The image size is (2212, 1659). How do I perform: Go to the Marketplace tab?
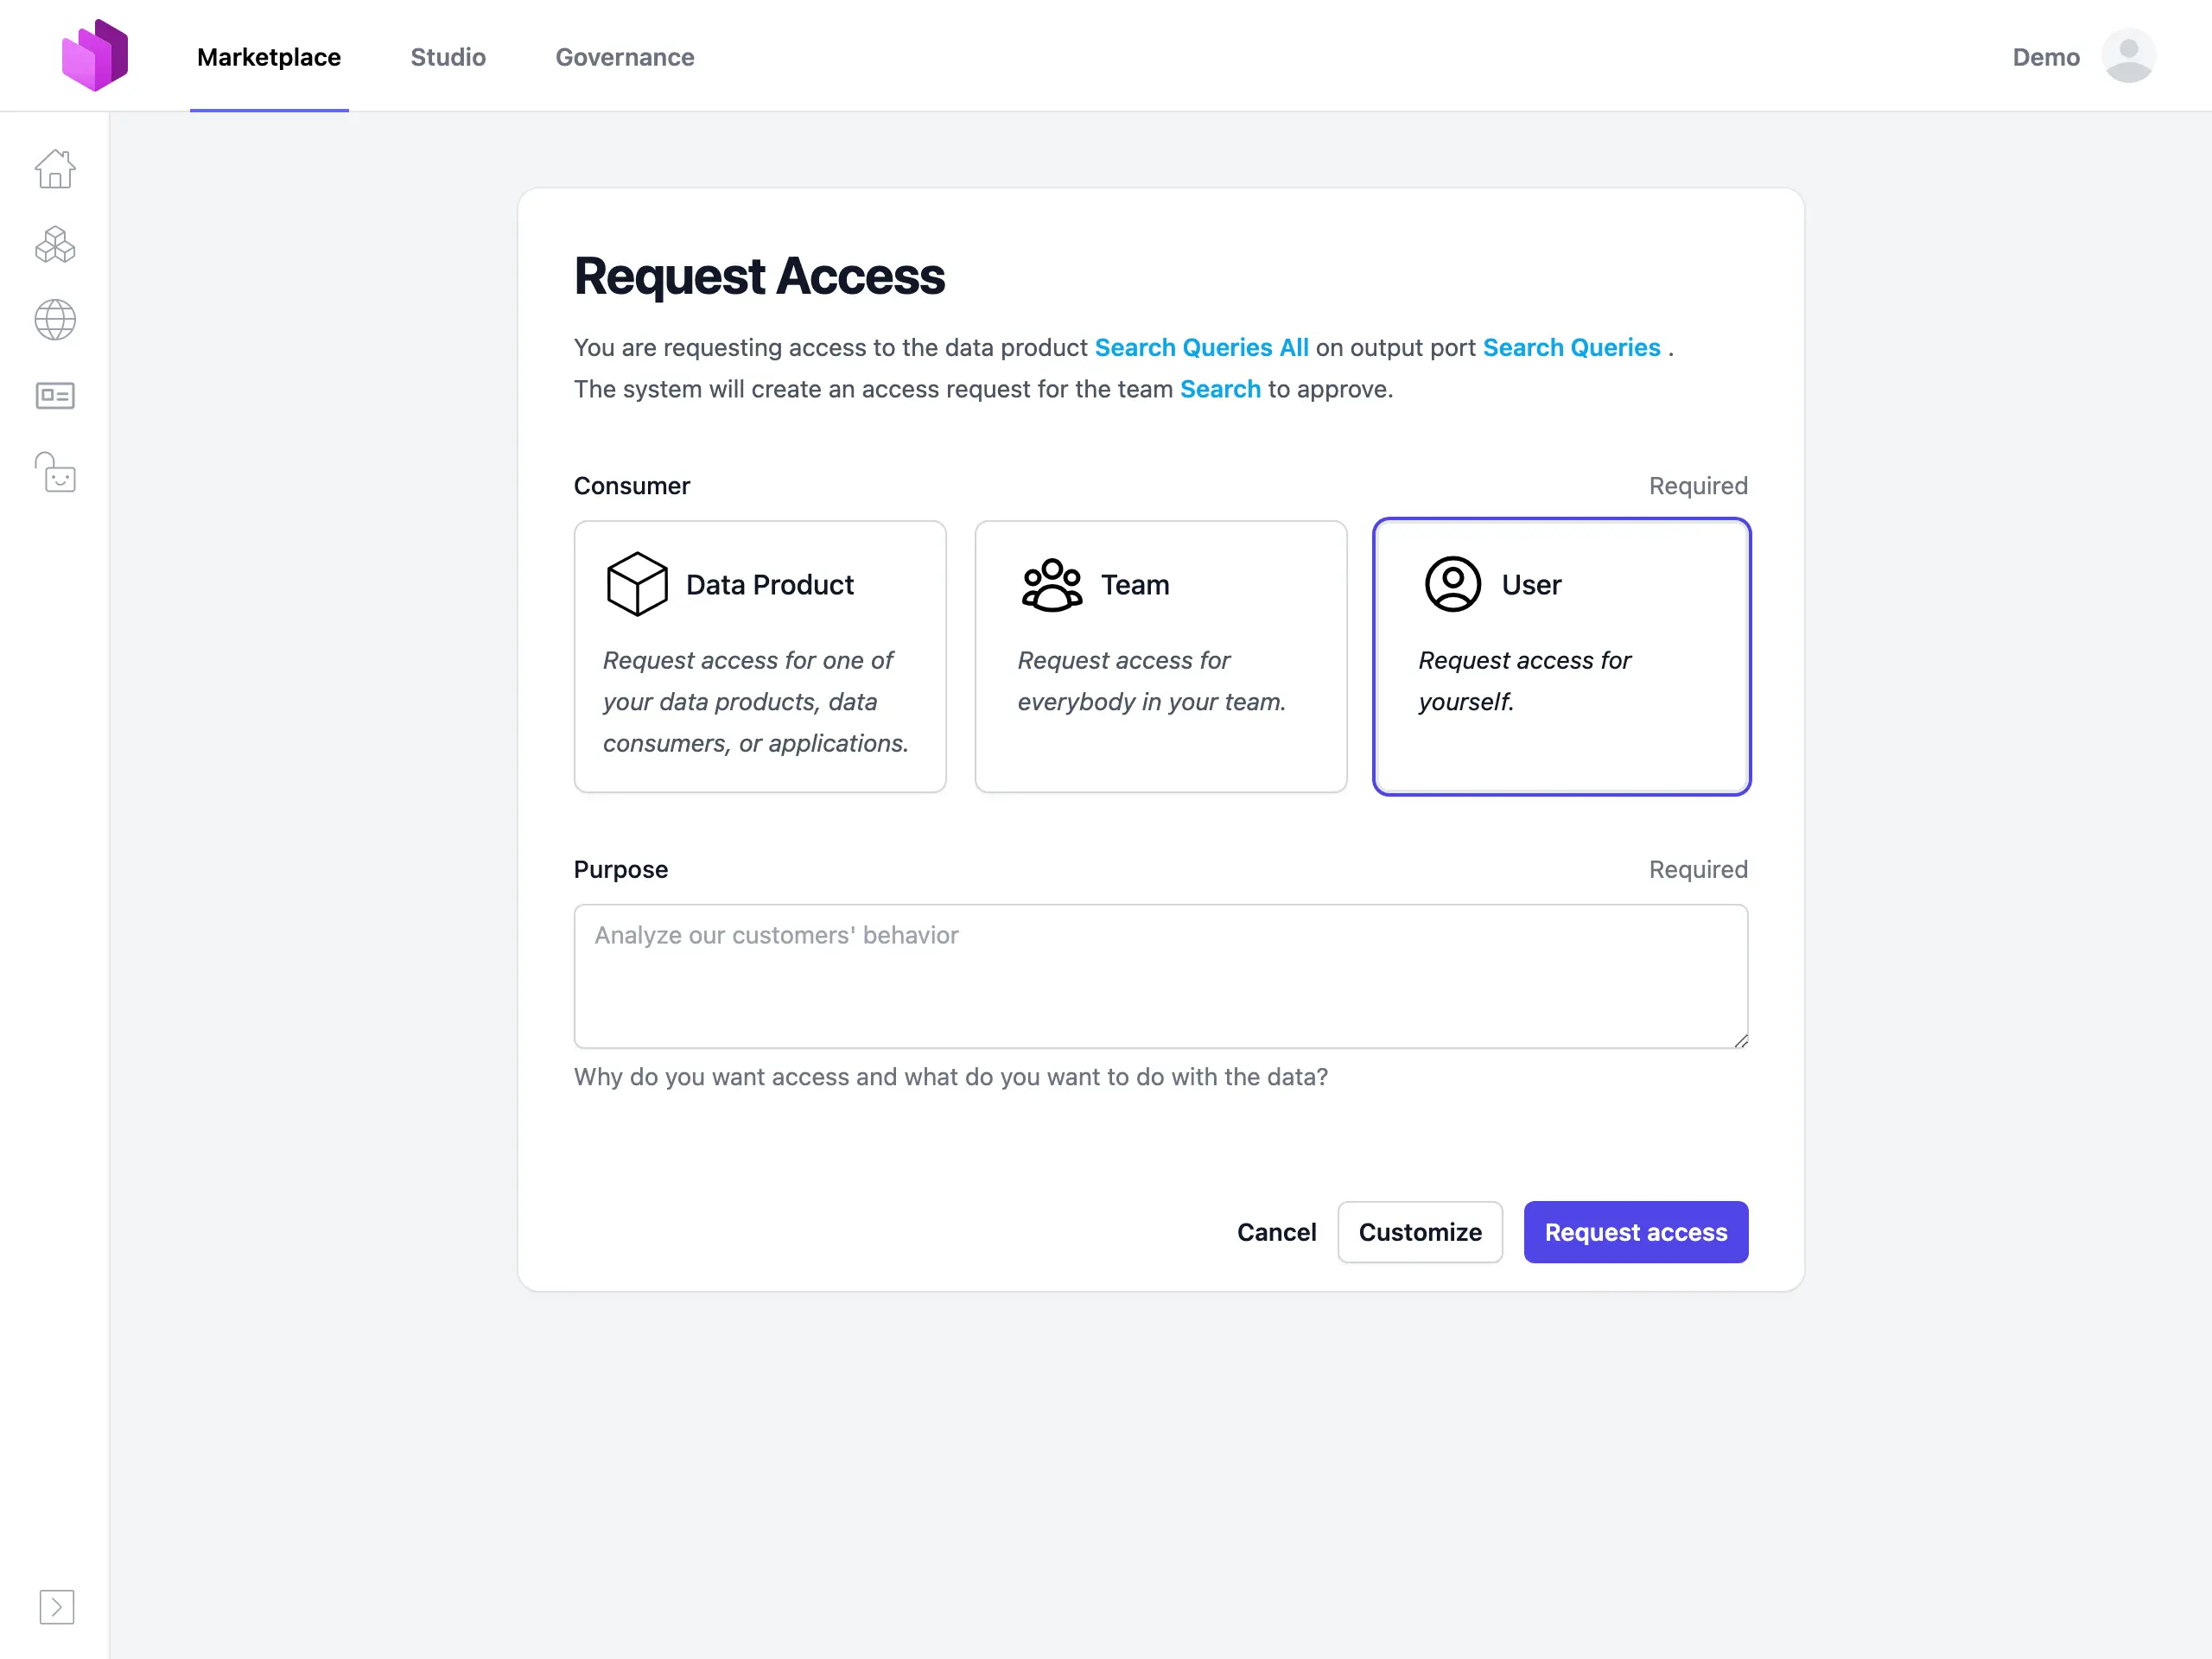pos(269,57)
